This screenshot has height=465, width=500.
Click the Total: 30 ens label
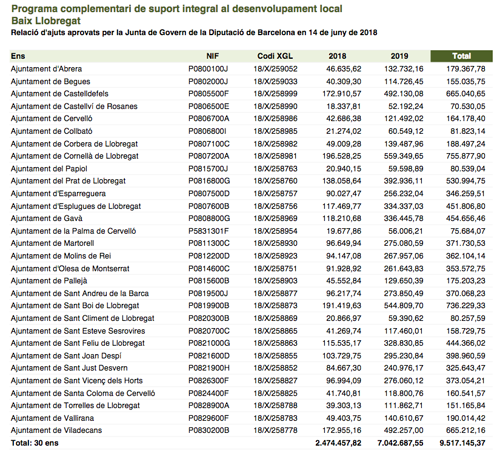tap(35, 443)
